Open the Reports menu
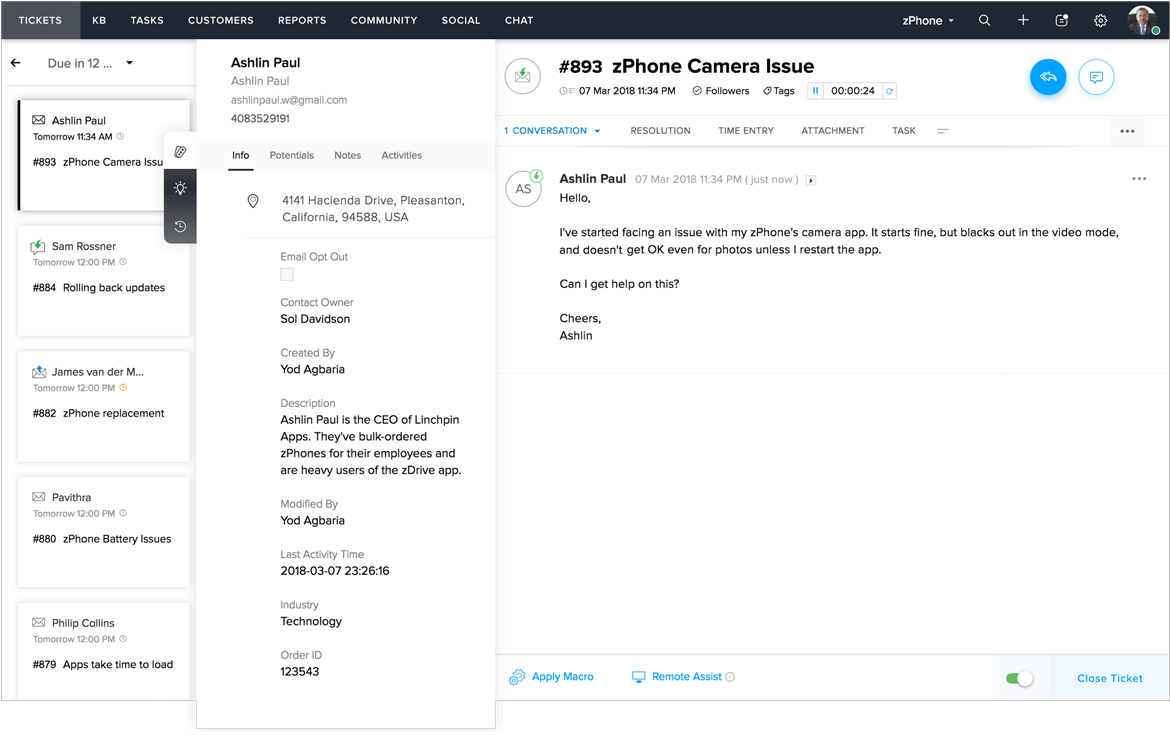 [302, 20]
